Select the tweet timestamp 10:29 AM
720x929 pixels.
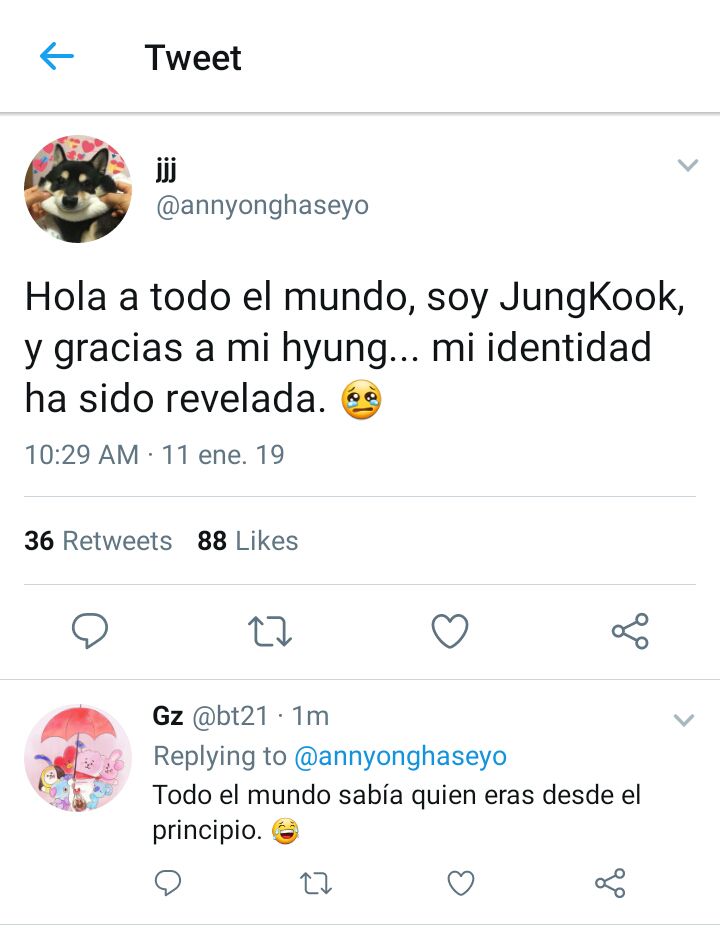82,455
